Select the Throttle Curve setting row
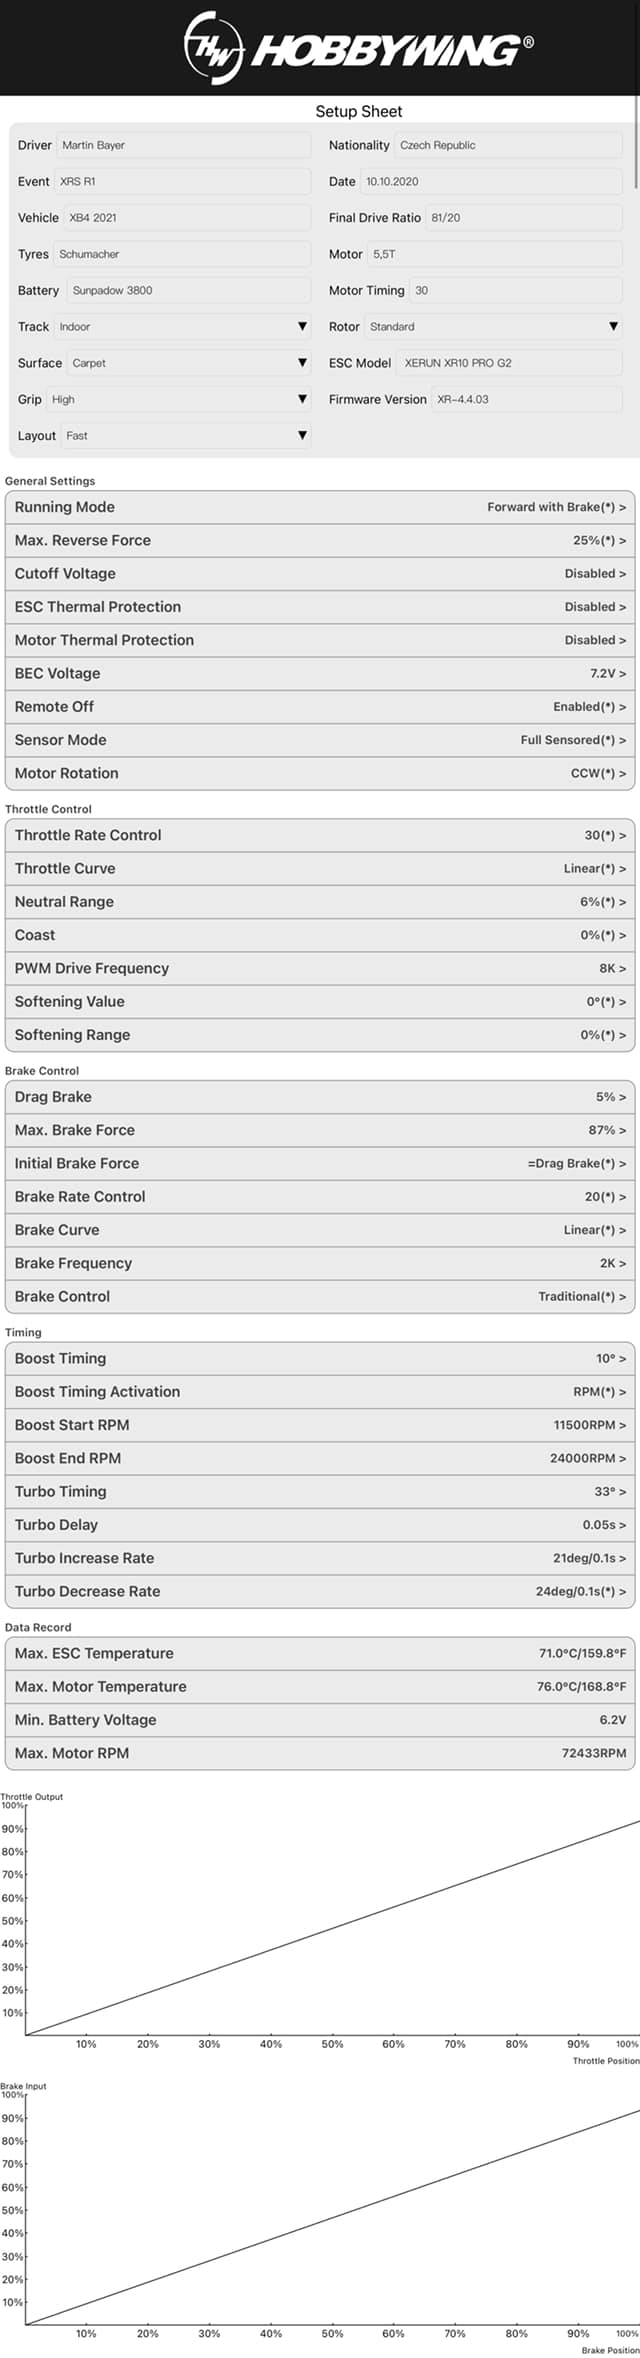This screenshot has height=2358, width=640. (320, 869)
